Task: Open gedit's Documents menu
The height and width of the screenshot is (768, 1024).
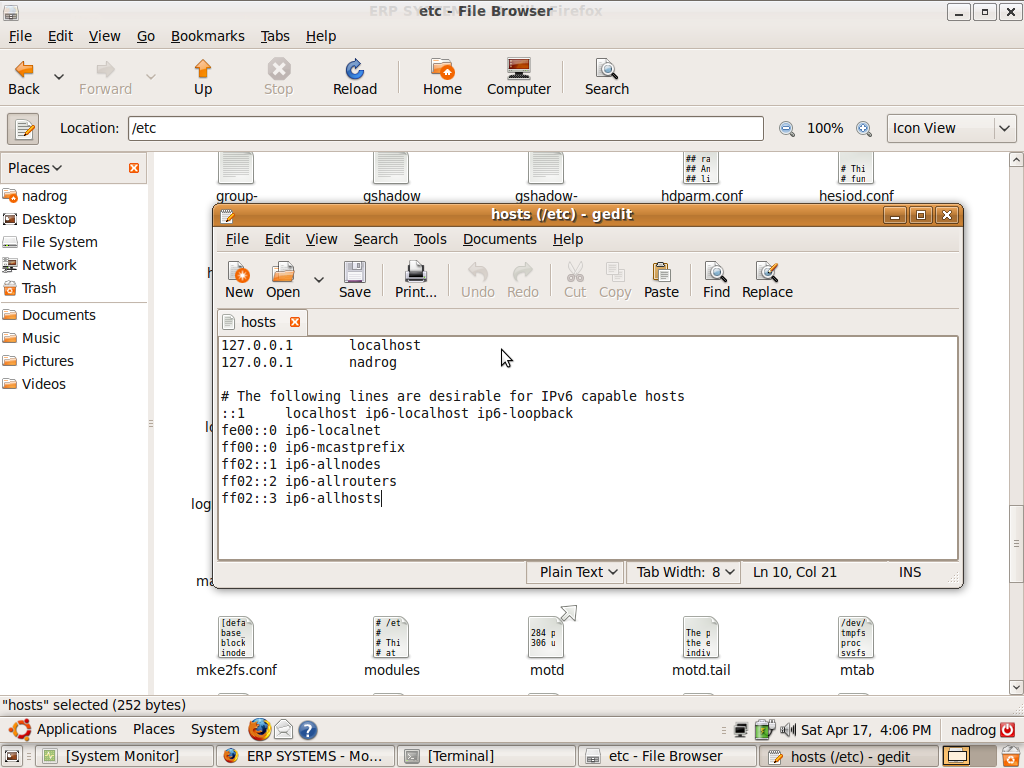Action: (500, 239)
